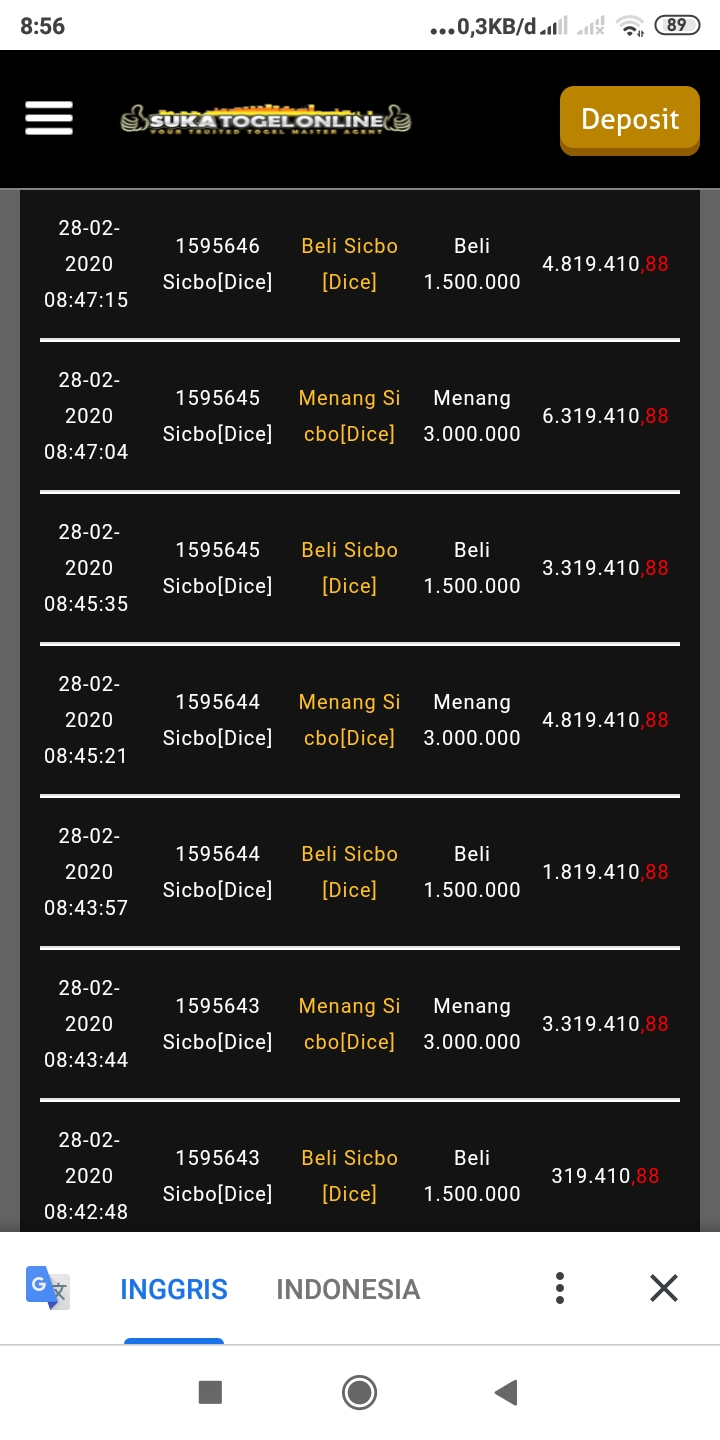Tap the Google Translate icon
Viewport: 720px width, 1440px height.
(x=47, y=1288)
